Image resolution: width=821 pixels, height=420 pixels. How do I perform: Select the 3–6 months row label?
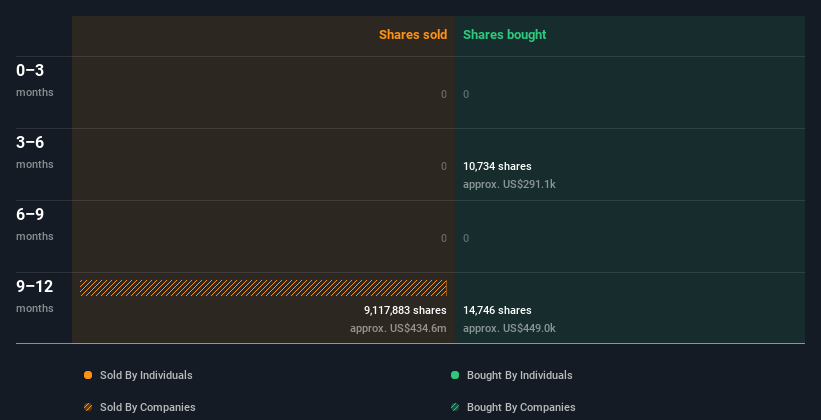coord(35,152)
